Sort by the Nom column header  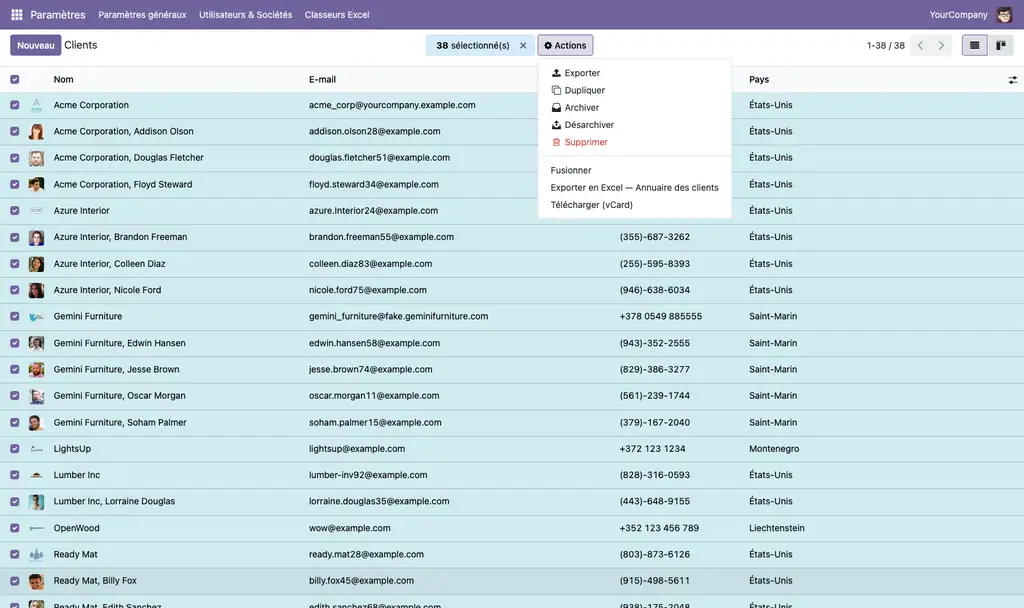click(x=63, y=80)
